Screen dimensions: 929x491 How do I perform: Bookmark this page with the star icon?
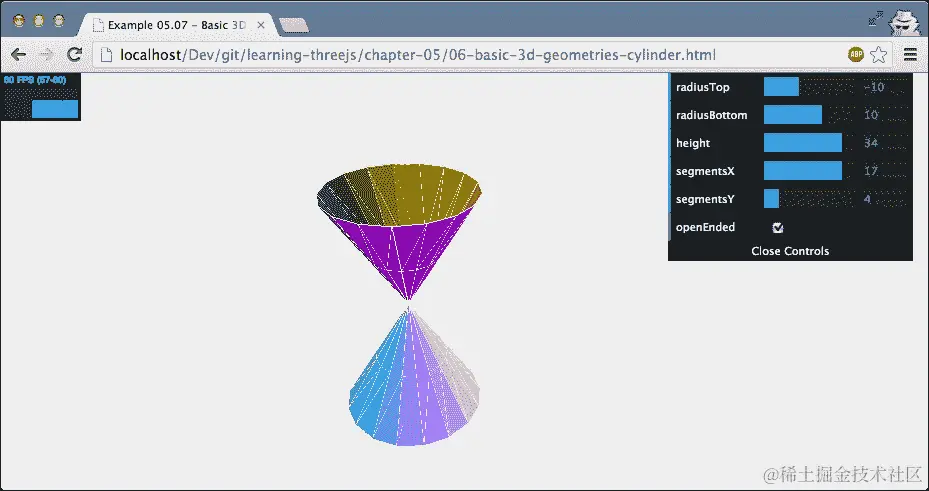click(879, 55)
